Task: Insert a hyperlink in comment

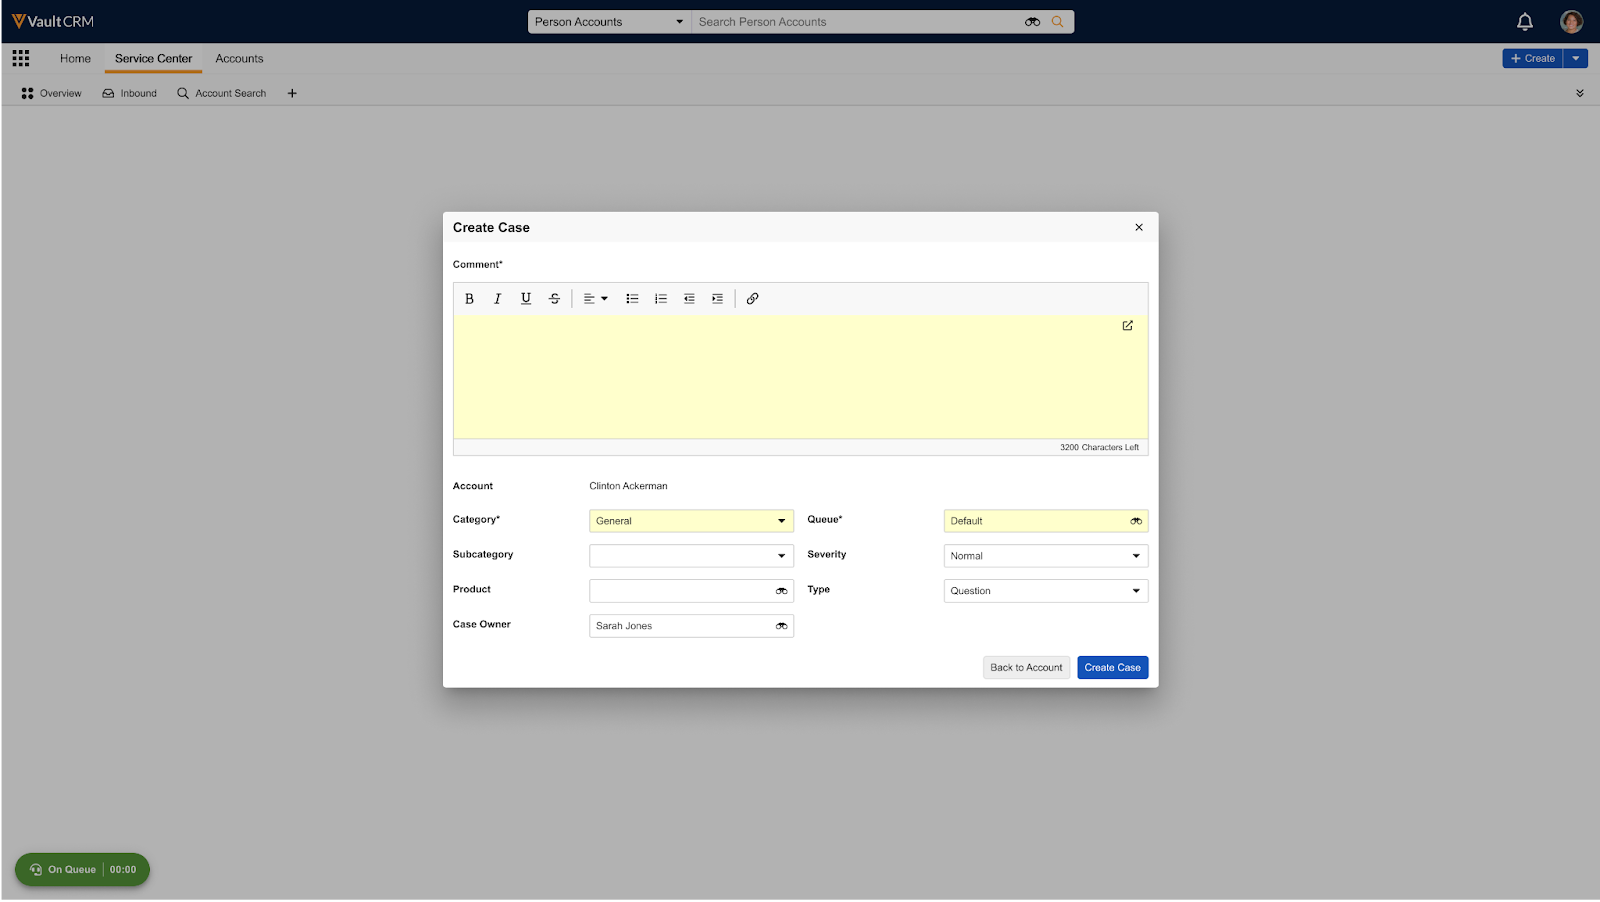Action: [753, 299]
